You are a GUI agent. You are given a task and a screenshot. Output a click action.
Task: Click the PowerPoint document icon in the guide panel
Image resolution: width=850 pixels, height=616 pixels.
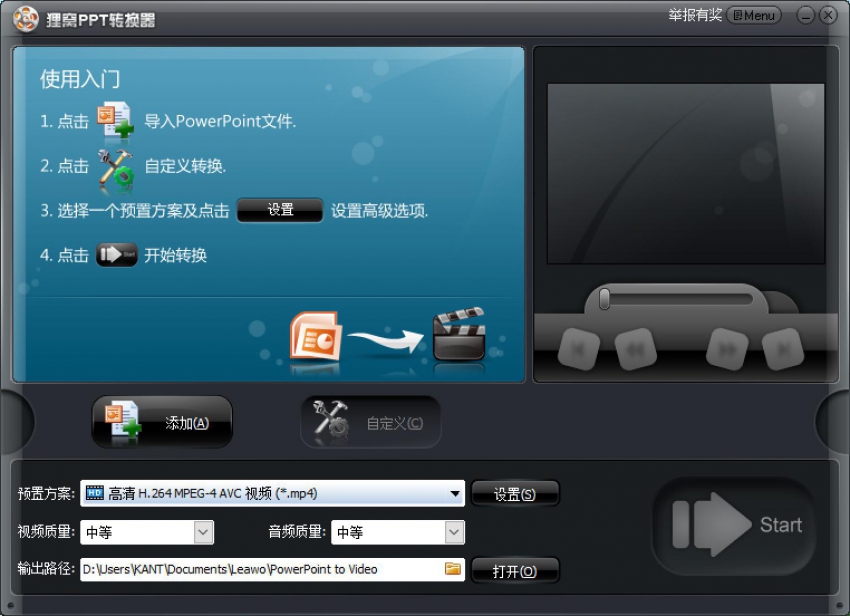(x=315, y=338)
